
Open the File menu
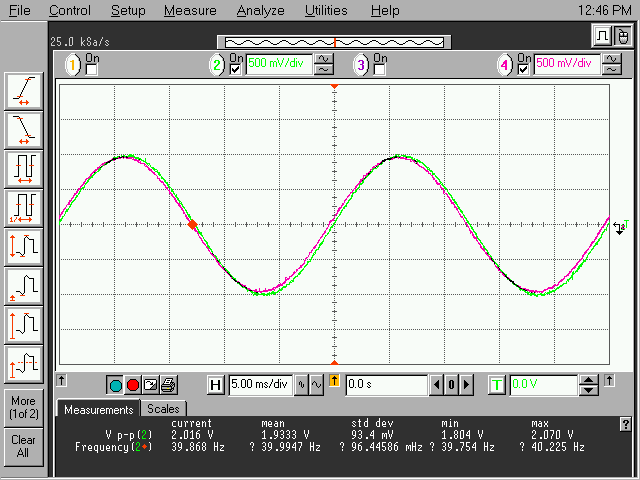click(x=20, y=10)
